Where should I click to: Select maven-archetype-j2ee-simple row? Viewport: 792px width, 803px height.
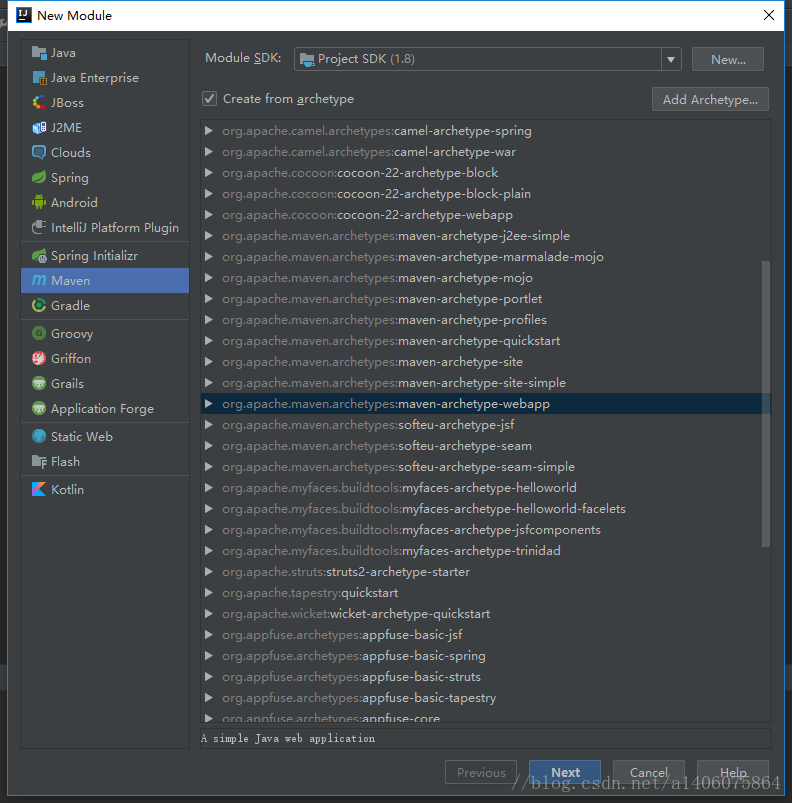485,236
